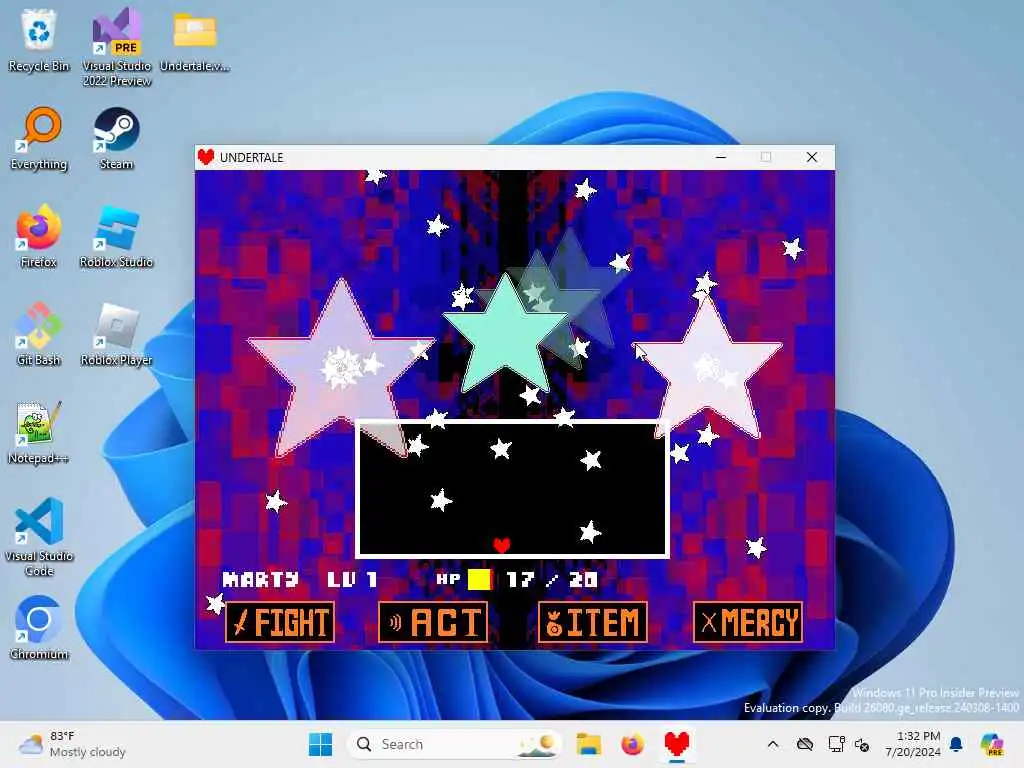Open the weather widget showing 83°F

pos(73,744)
